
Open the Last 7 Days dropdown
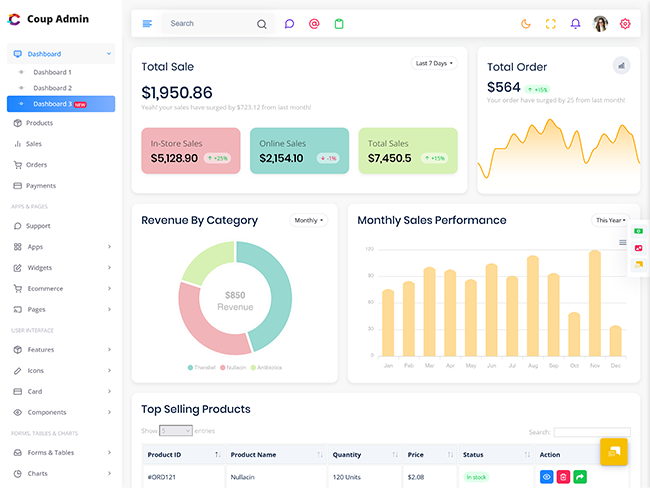click(x=434, y=63)
